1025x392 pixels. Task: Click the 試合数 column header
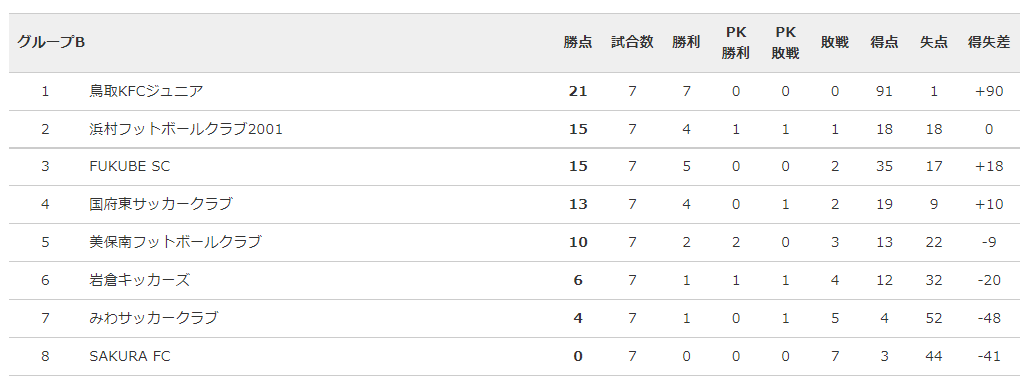[632, 42]
